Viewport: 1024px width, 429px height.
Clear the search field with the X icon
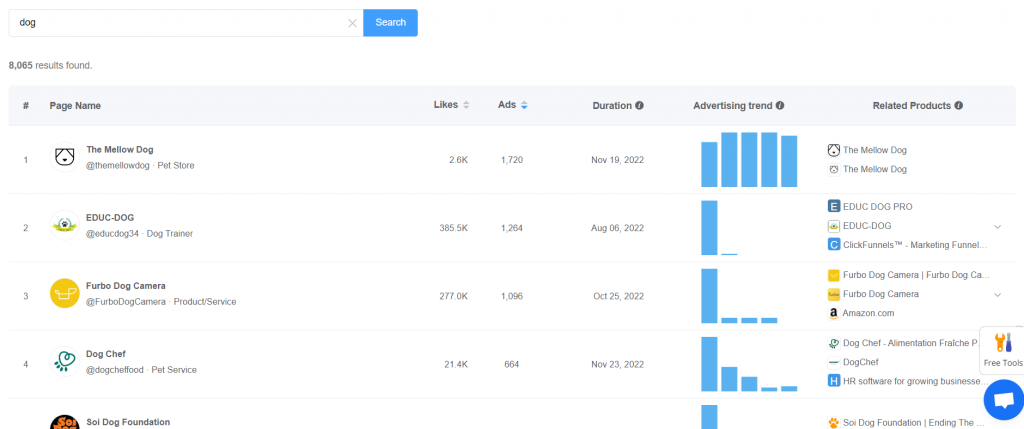coord(352,23)
